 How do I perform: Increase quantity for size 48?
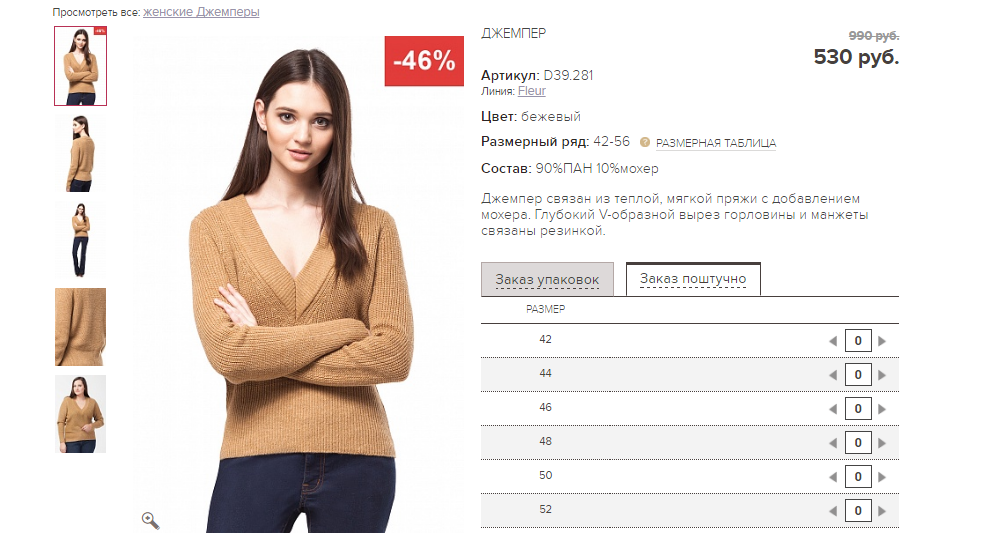pos(882,443)
